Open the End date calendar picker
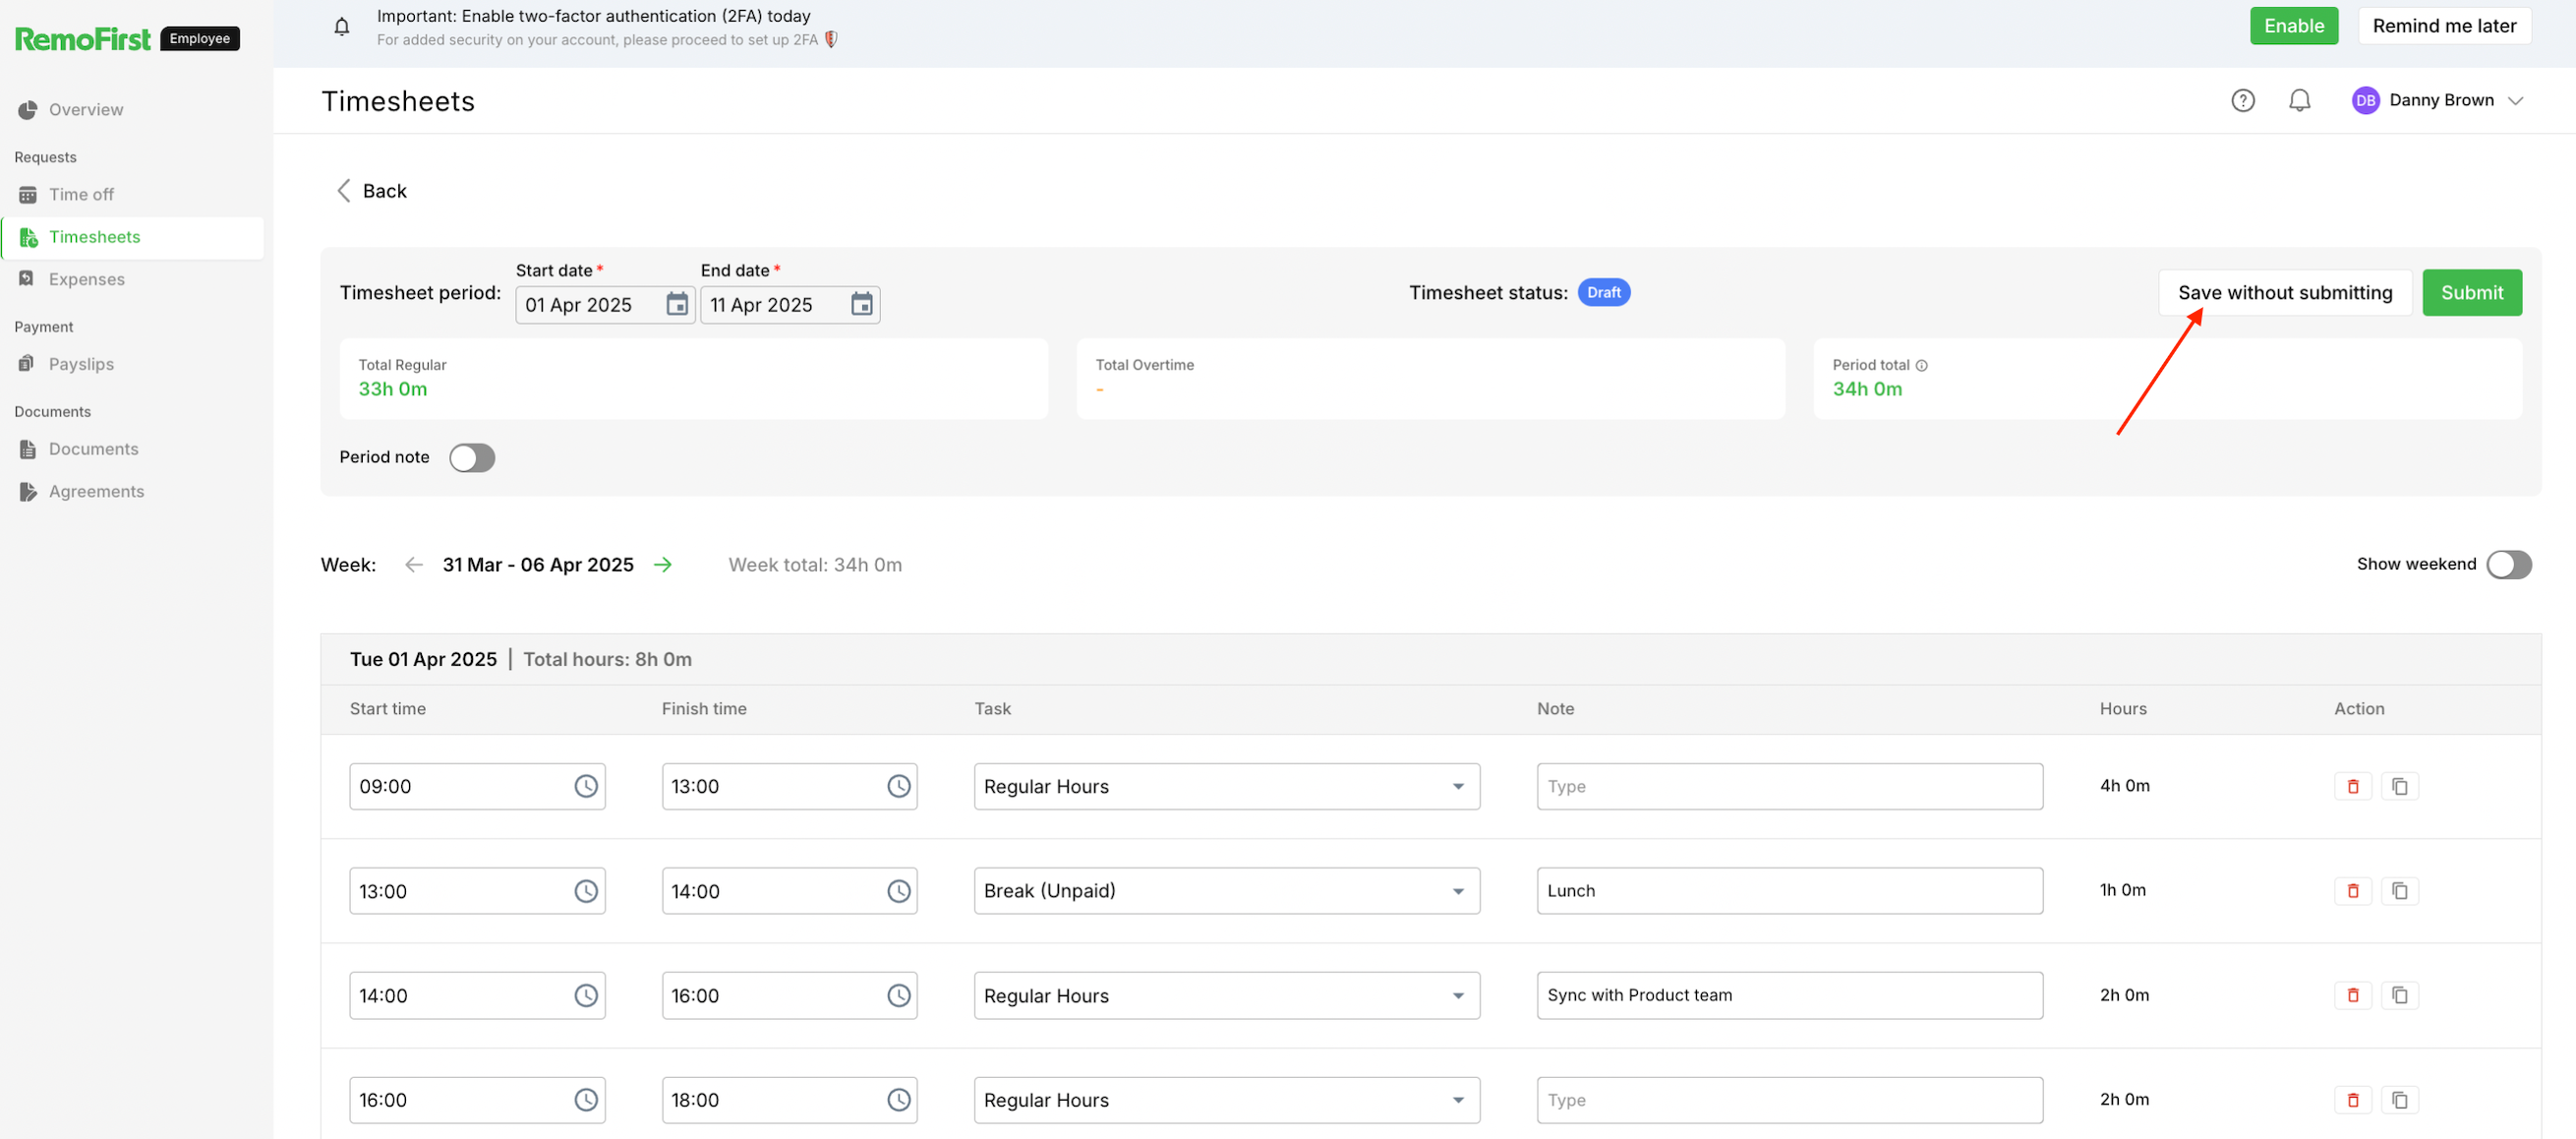This screenshot has height=1139, width=2576. [x=861, y=304]
